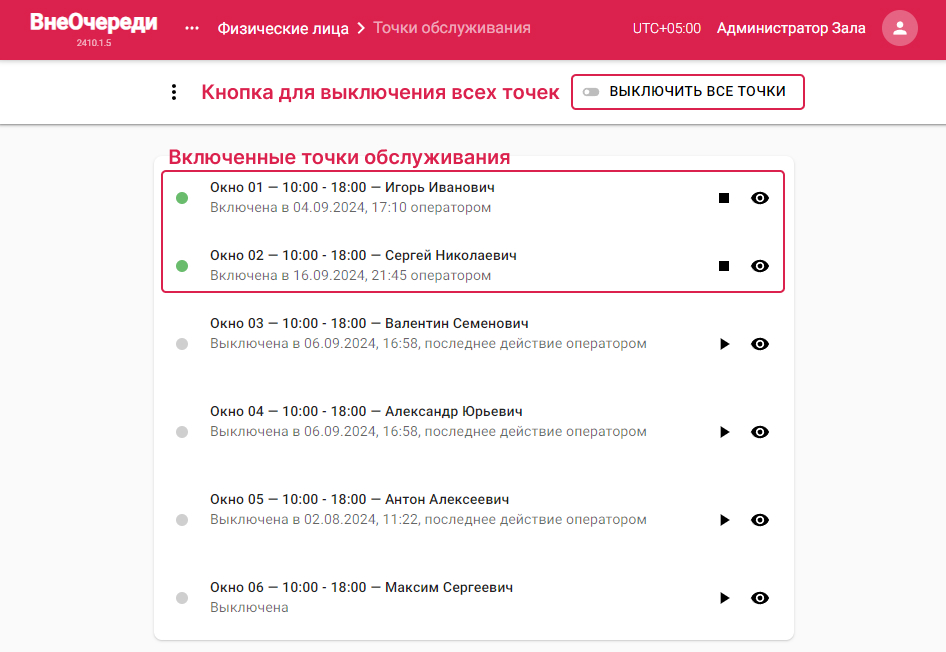Select Окно 06 Максим Сергеевич row
This screenshot has width=946, height=652.
(474, 597)
